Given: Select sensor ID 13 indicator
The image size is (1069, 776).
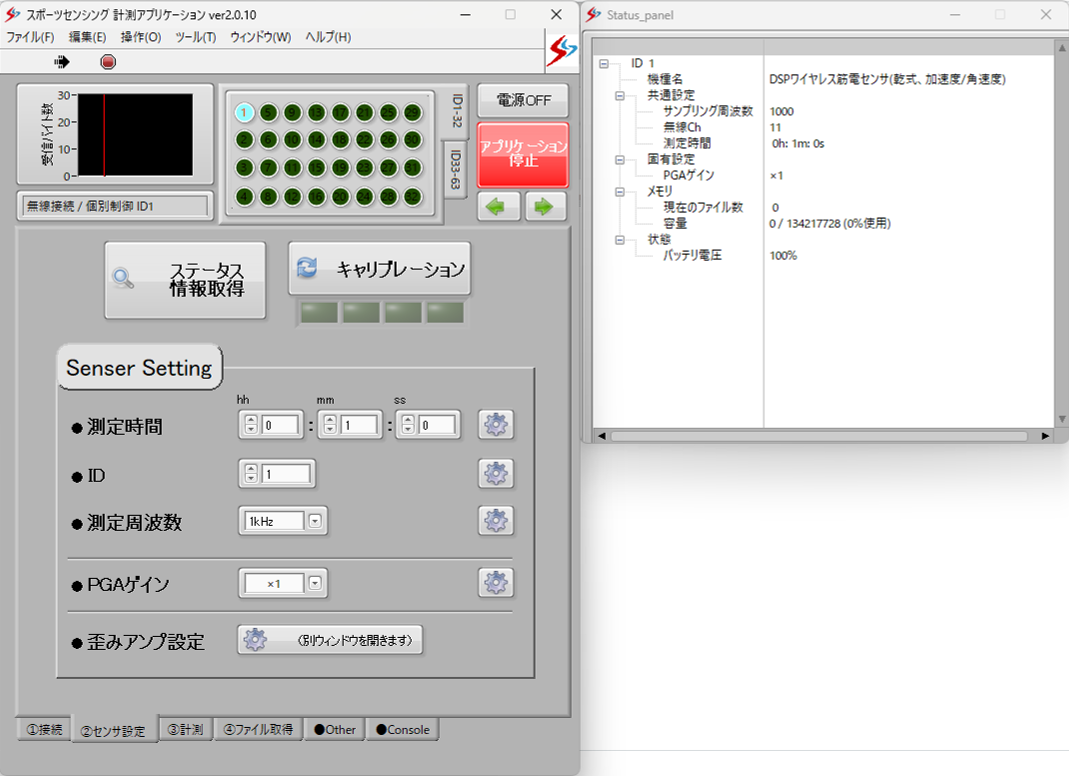Looking at the screenshot, I should pyautogui.click(x=316, y=113).
